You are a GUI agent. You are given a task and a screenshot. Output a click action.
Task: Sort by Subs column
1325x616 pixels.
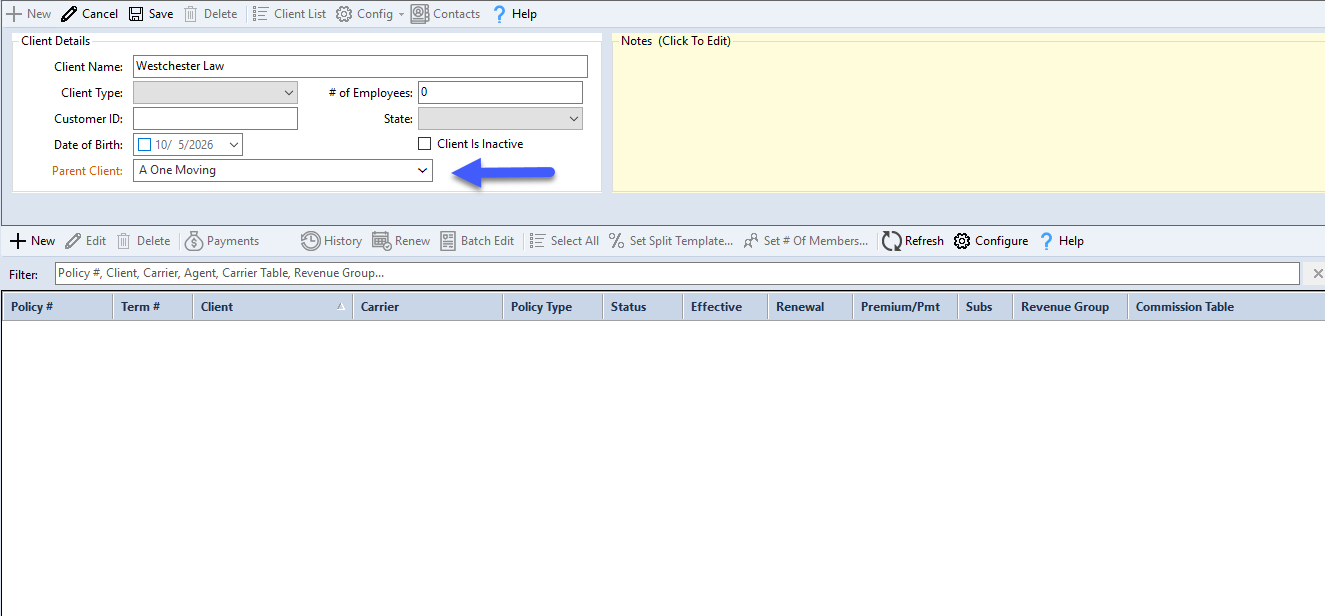tap(985, 307)
